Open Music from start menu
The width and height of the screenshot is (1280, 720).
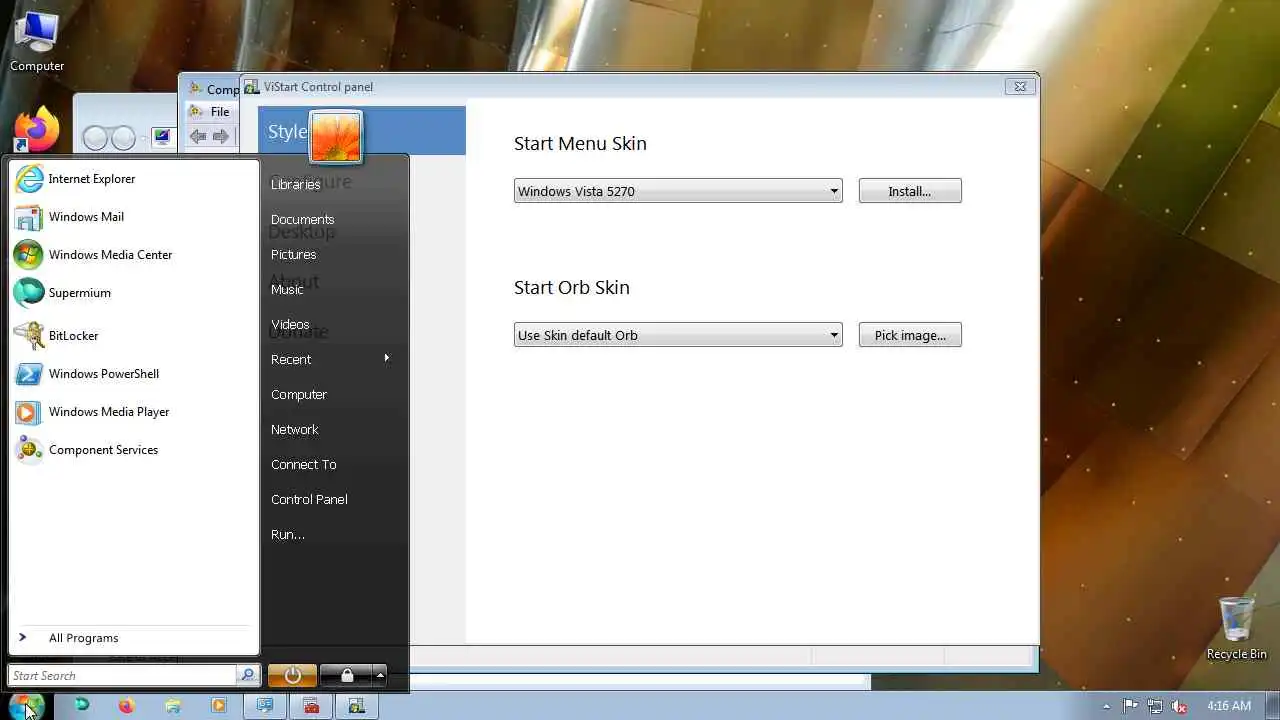click(x=287, y=290)
